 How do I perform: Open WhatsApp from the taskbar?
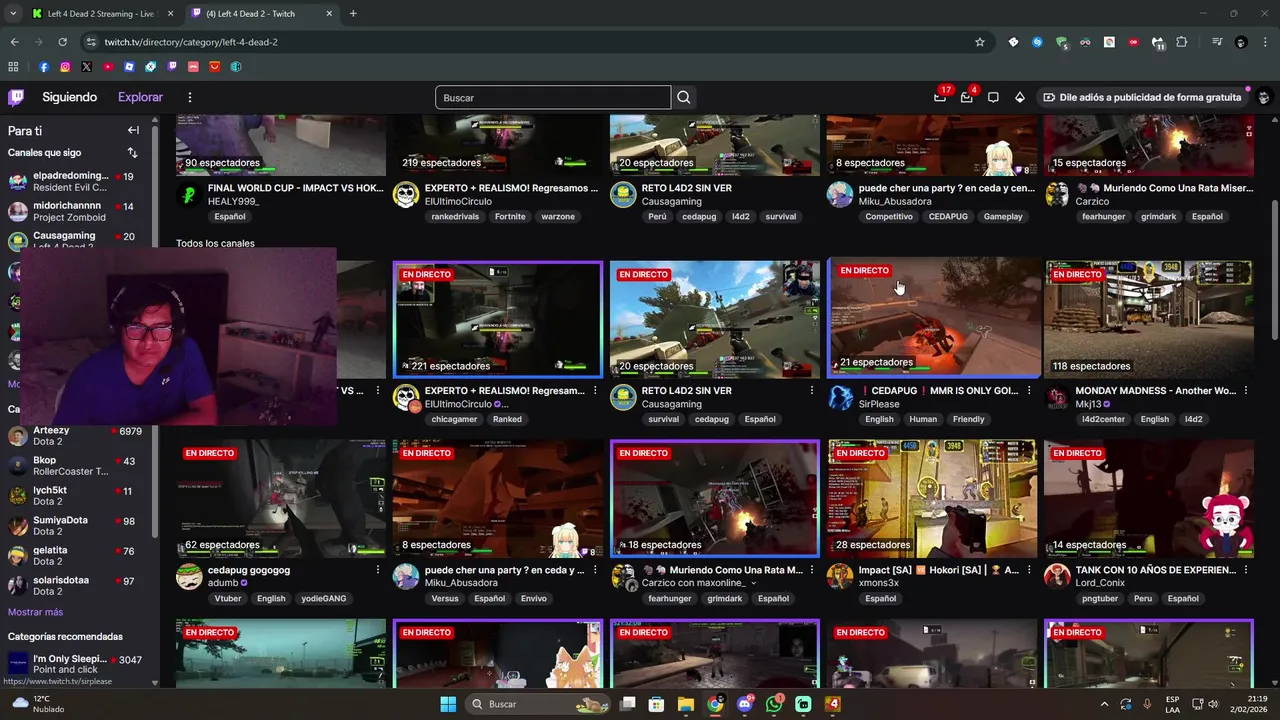coord(774,704)
